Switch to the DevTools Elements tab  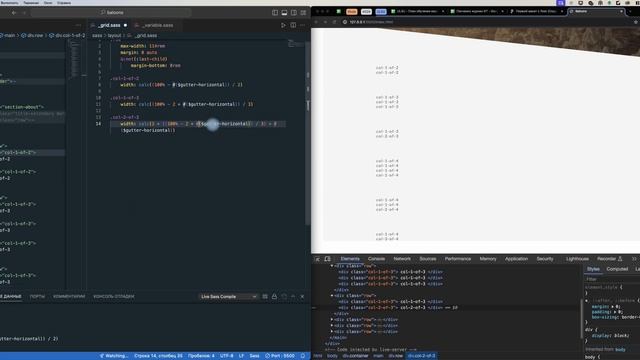pos(350,259)
